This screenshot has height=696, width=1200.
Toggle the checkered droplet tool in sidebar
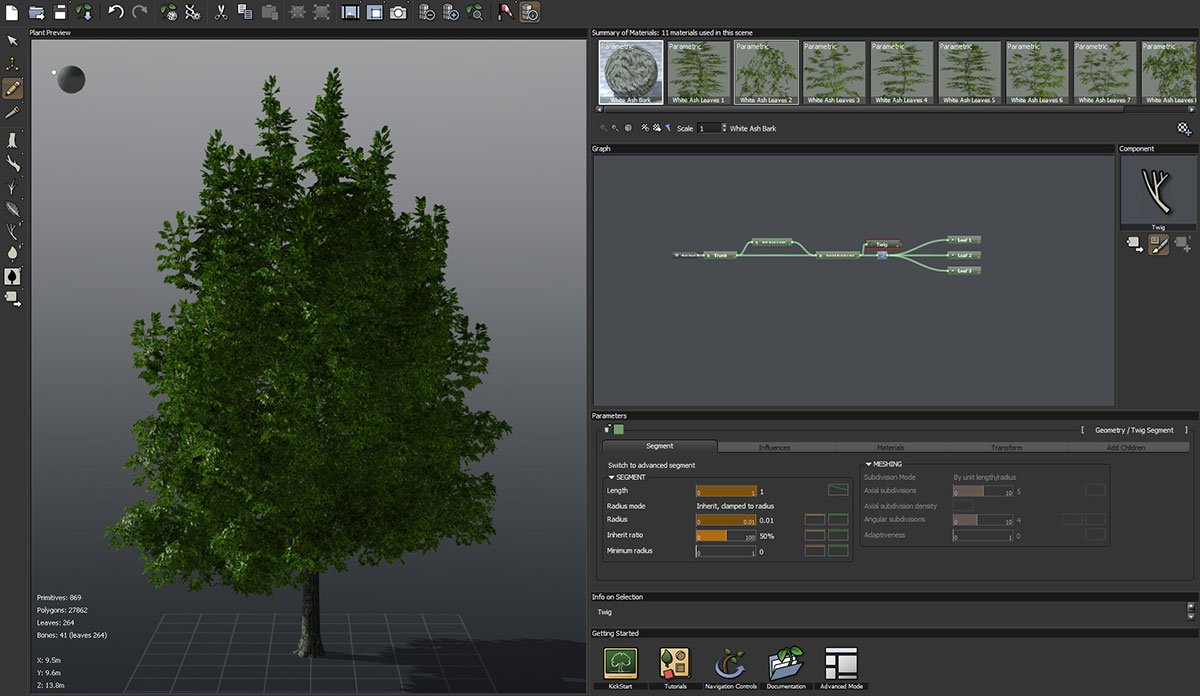[x=13, y=276]
